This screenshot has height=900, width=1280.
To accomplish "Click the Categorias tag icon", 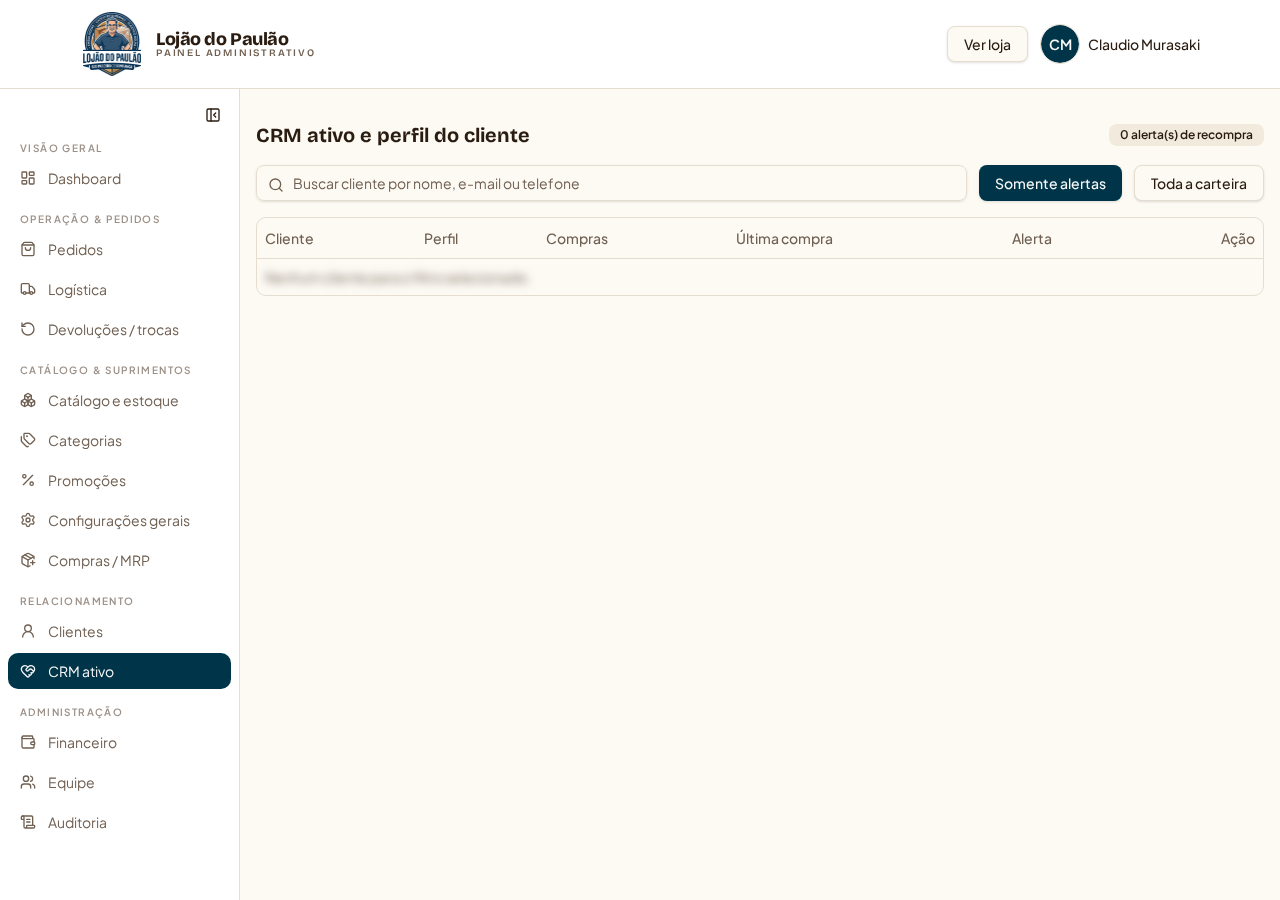I will click(28, 440).
